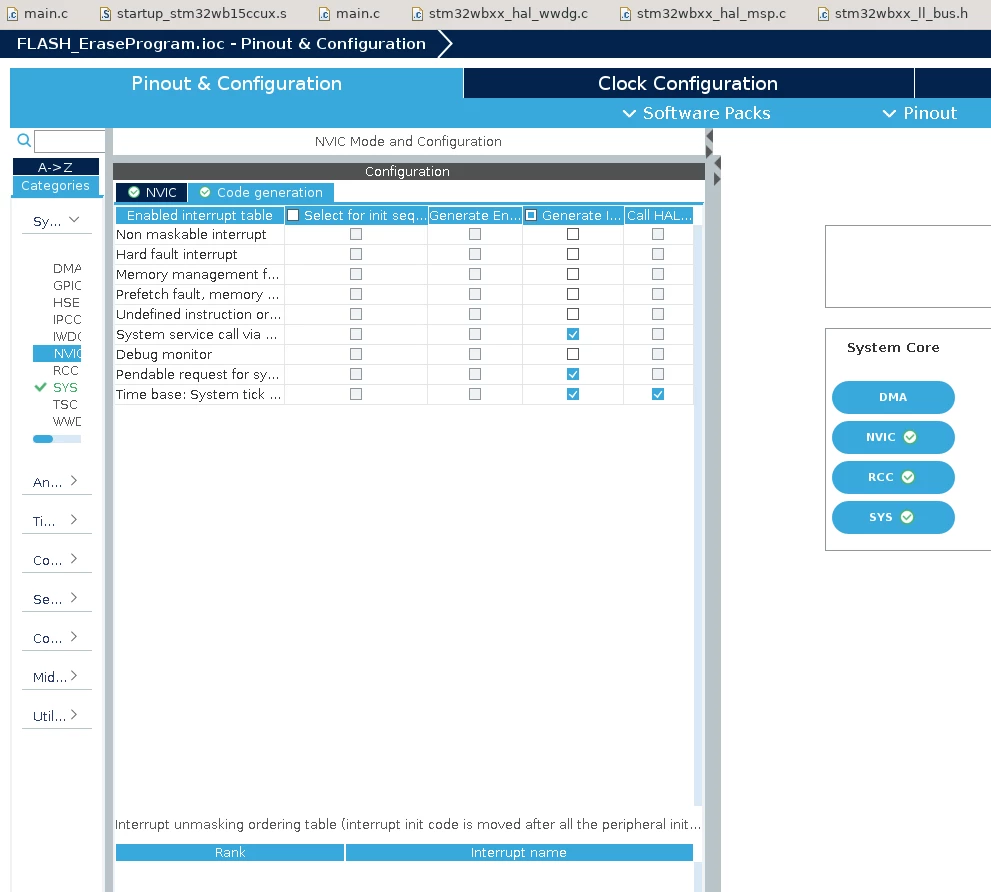Select HSEM in the System Core list

pyautogui.click(x=66, y=302)
